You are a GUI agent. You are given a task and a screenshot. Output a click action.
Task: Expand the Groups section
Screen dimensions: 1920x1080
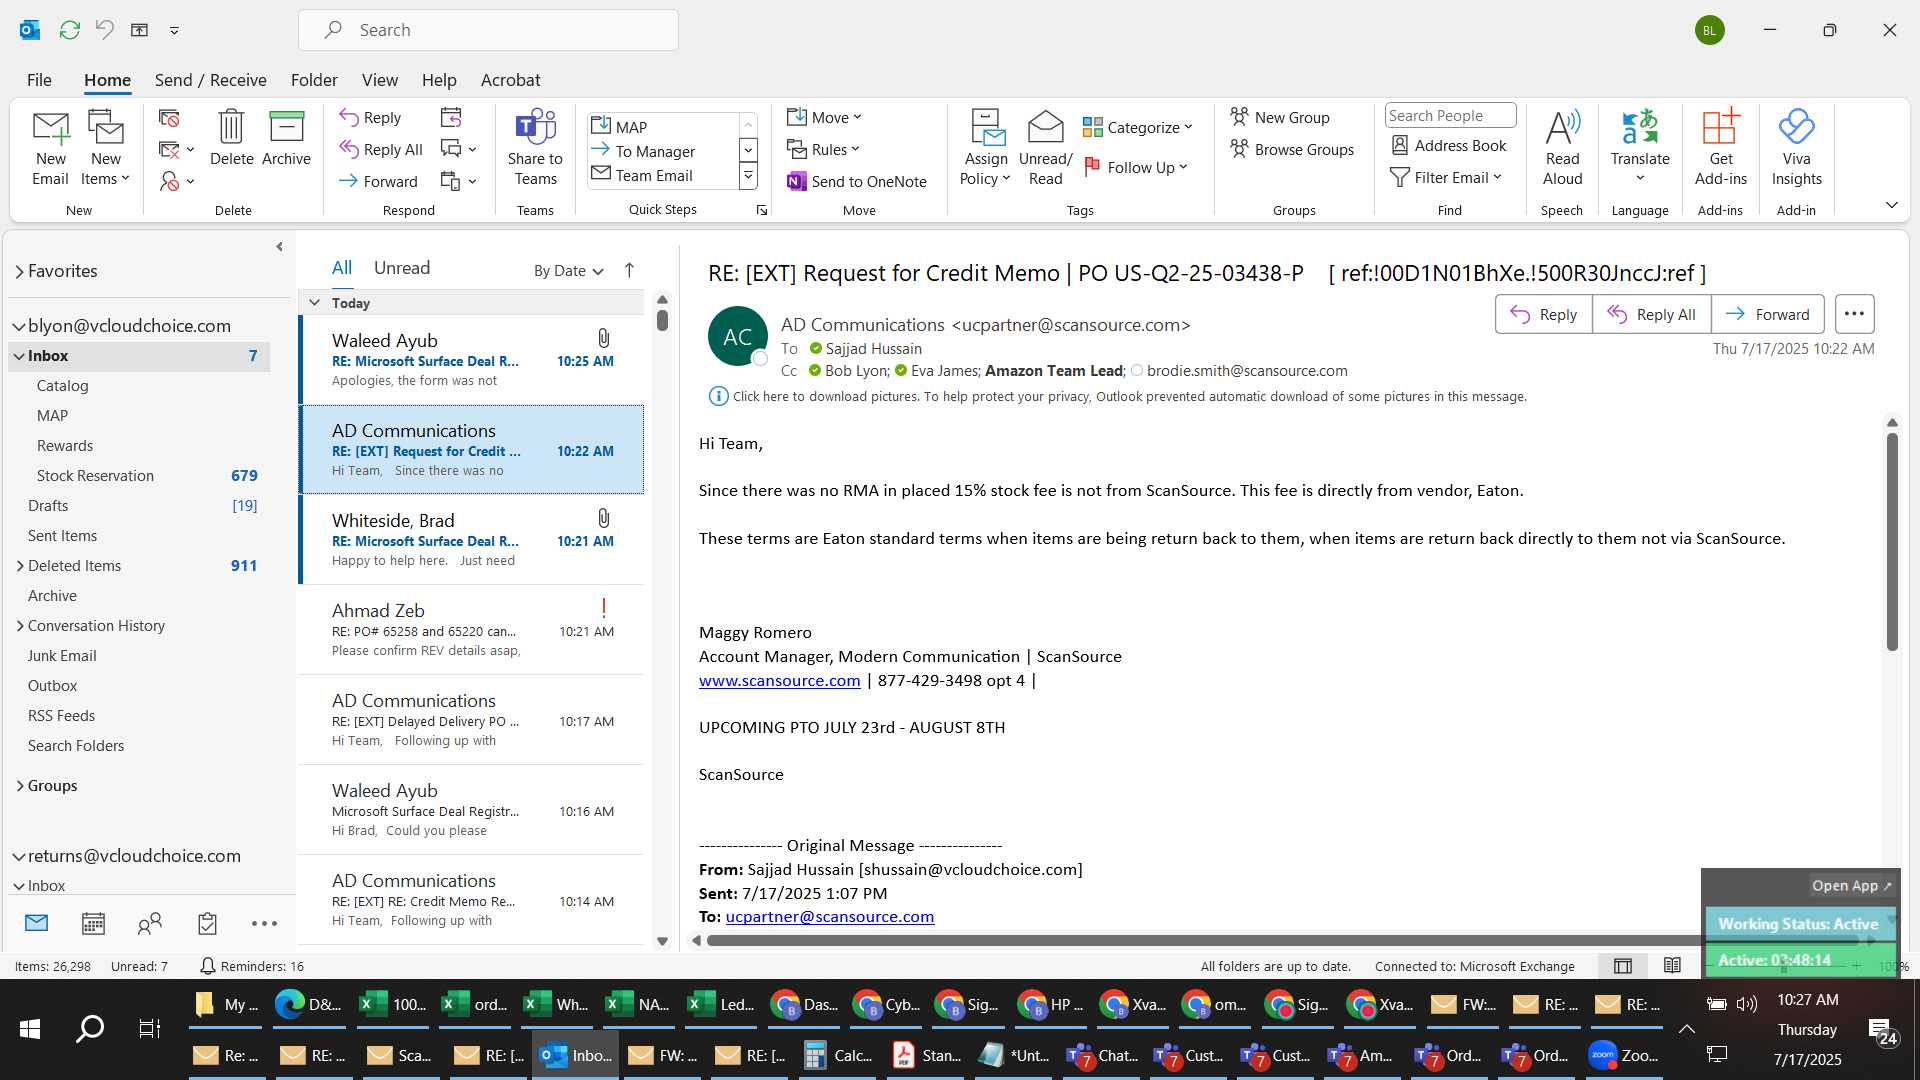pos(20,786)
